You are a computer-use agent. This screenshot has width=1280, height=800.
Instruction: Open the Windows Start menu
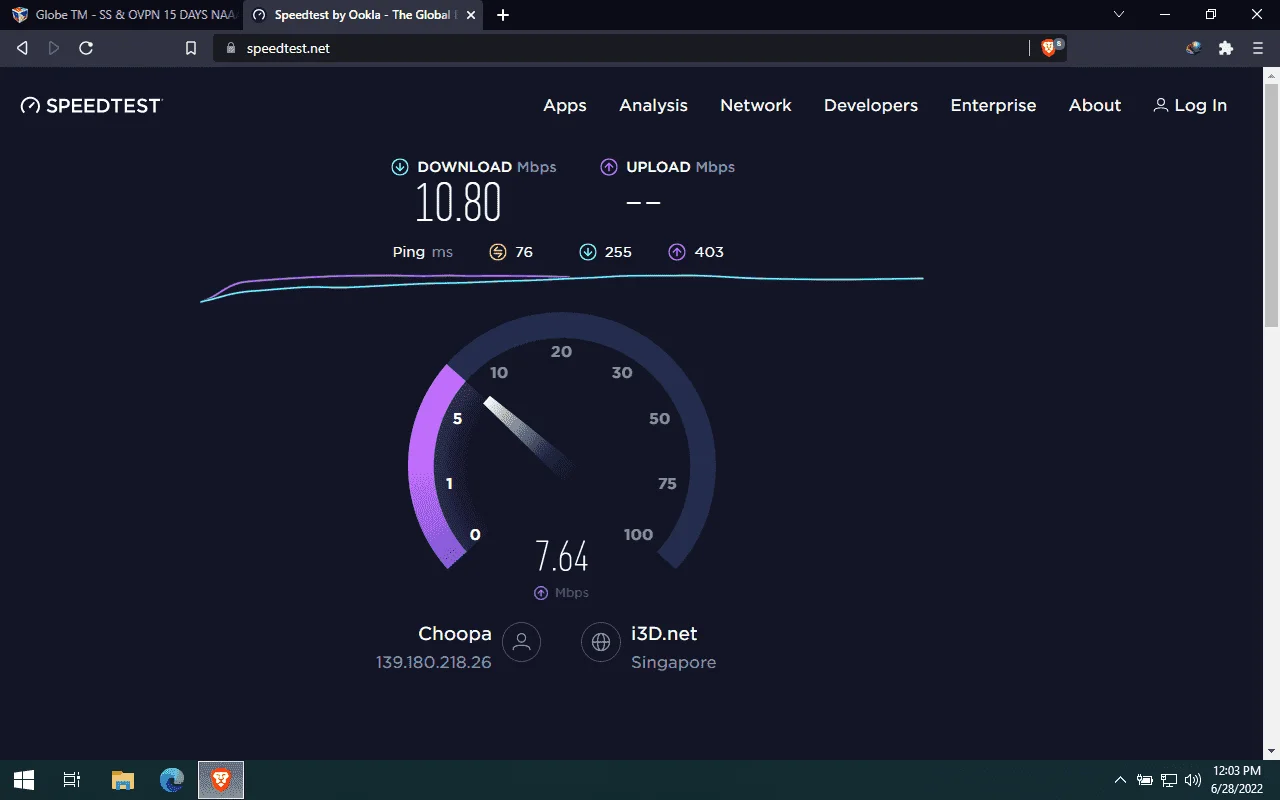click(x=24, y=780)
